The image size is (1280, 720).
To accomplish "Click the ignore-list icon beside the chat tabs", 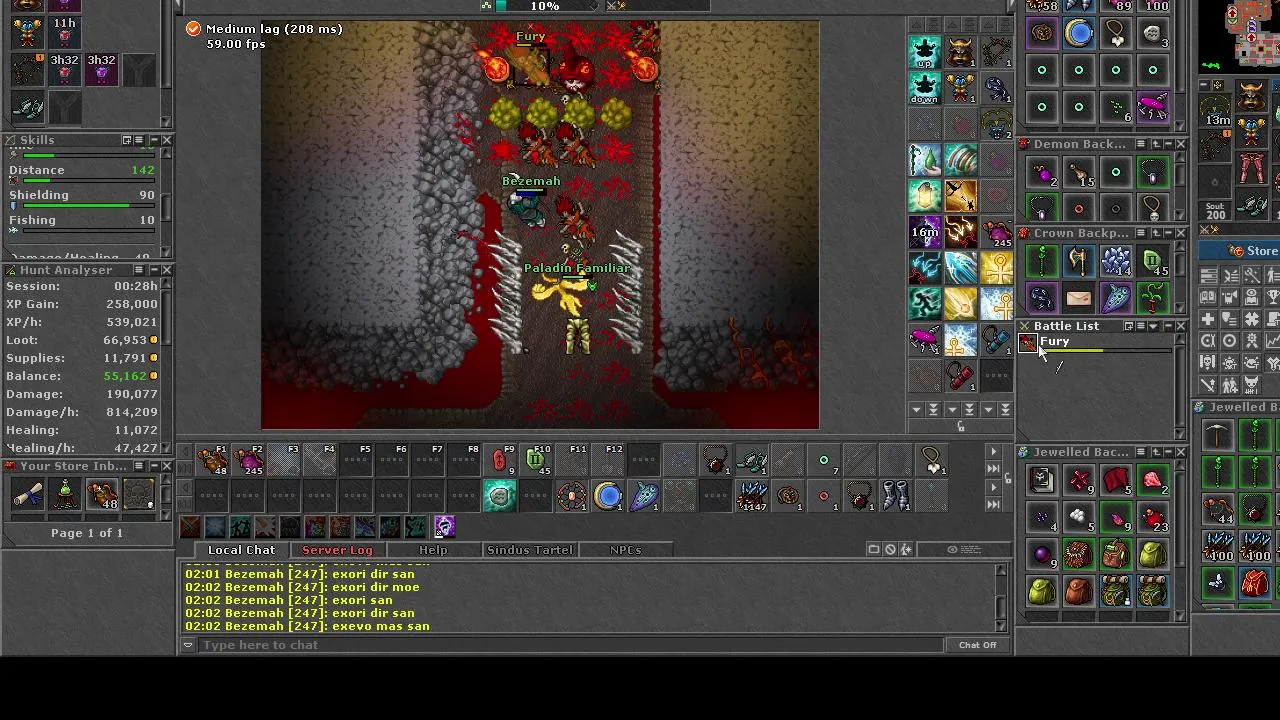I will [x=890, y=549].
